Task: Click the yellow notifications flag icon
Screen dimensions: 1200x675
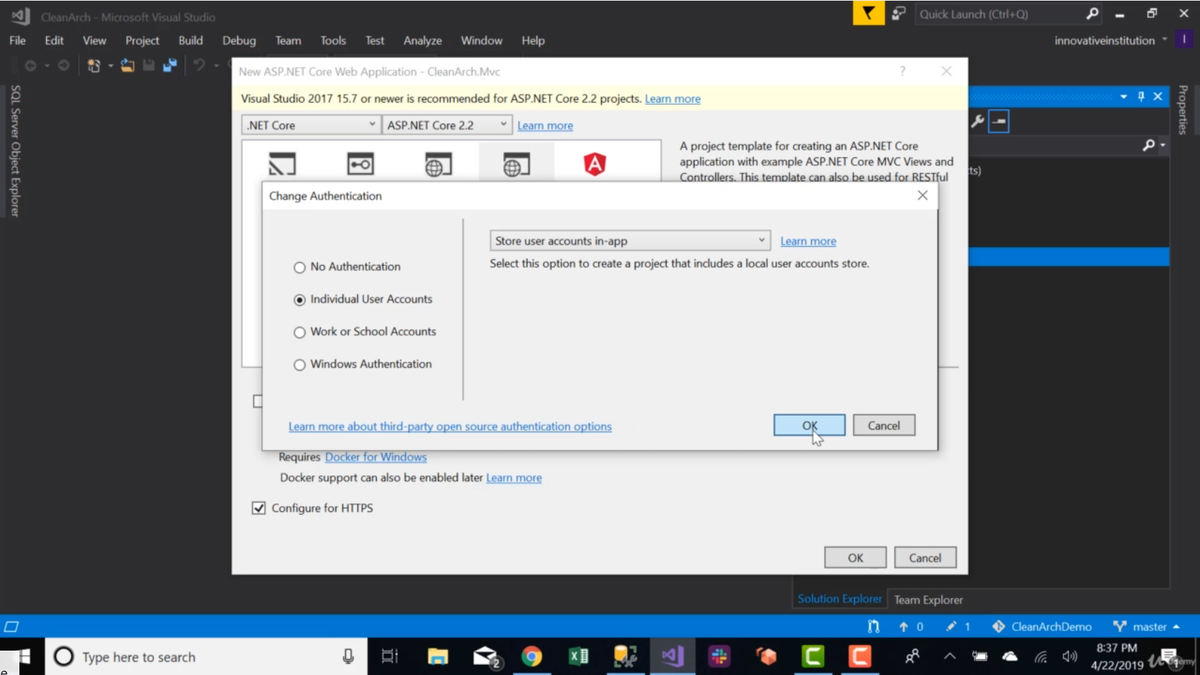Action: [868, 14]
